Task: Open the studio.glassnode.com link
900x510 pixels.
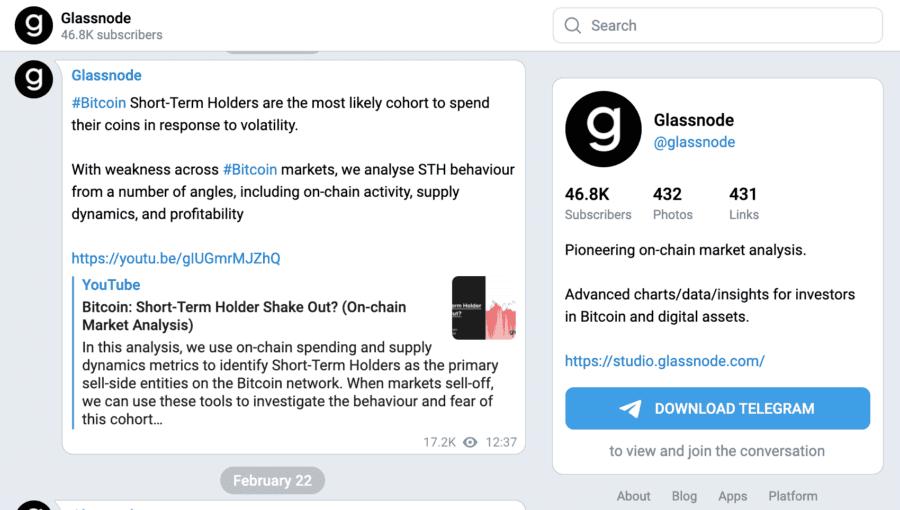Action: pos(664,361)
